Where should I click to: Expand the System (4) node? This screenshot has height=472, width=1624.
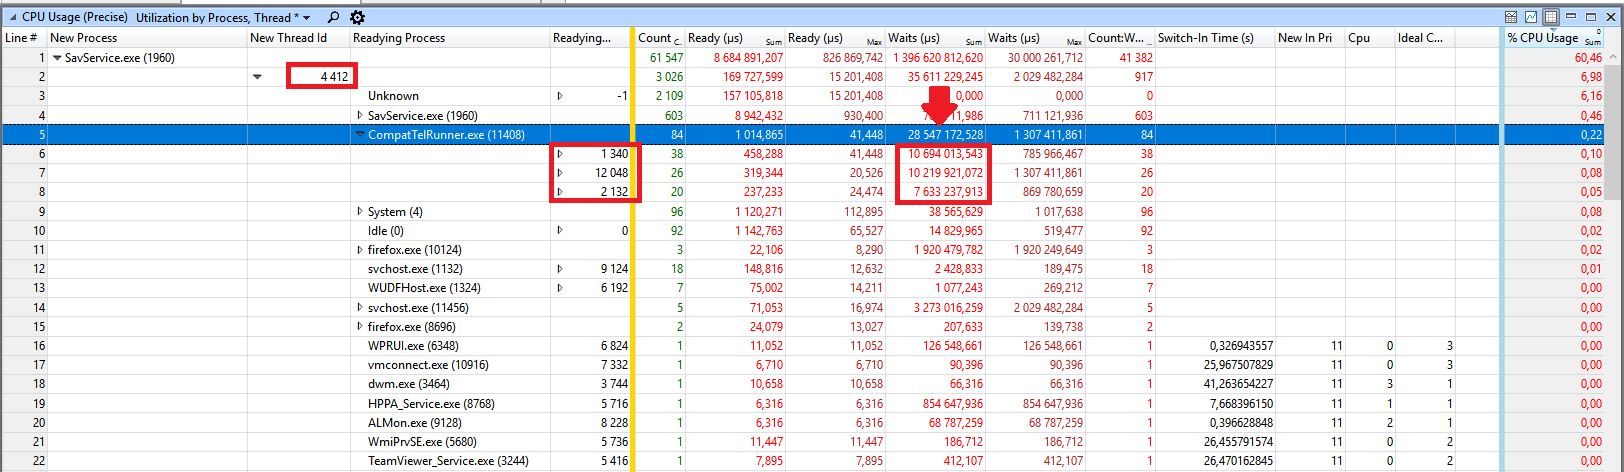pos(360,212)
